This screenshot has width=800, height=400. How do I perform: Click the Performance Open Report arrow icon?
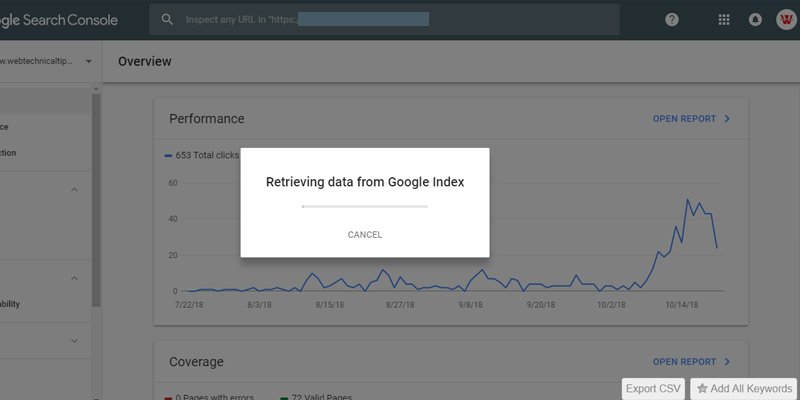[x=727, y=119]
